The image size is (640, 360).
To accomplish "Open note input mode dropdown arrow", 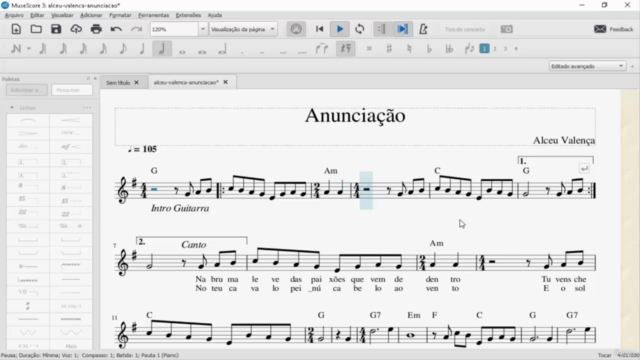I will 29,49.
